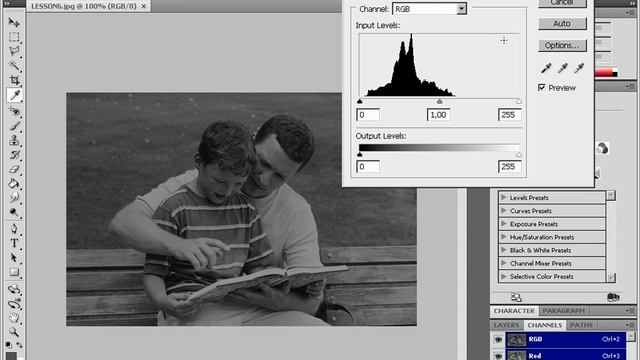
Task: Click clip-to-layer icon below presets list
Action: 516,298
